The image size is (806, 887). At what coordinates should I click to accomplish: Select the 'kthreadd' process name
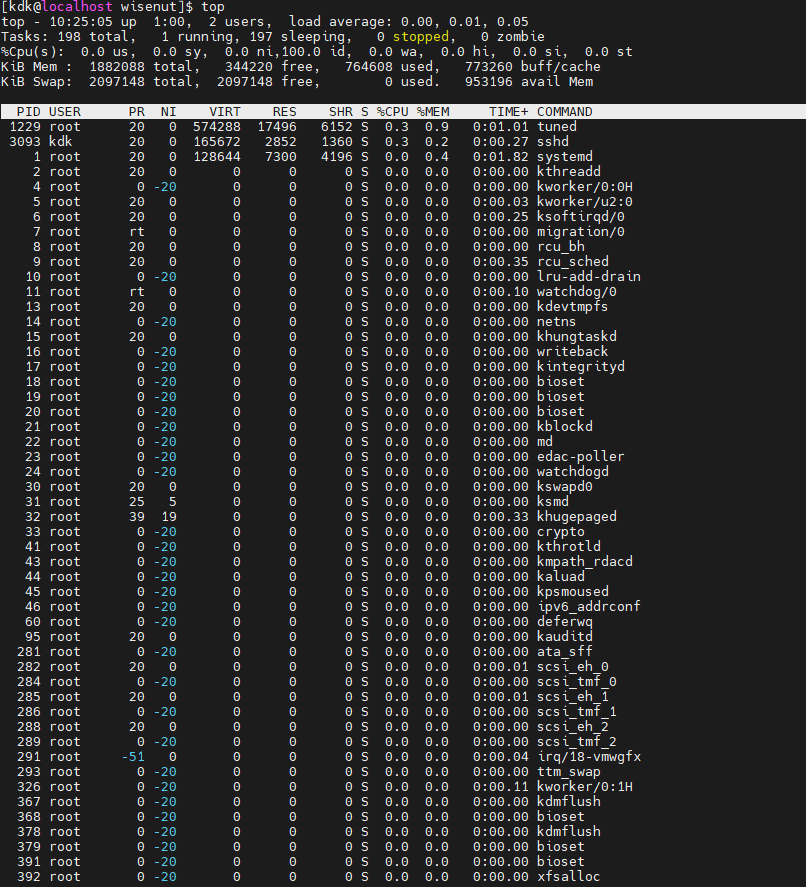568,171
